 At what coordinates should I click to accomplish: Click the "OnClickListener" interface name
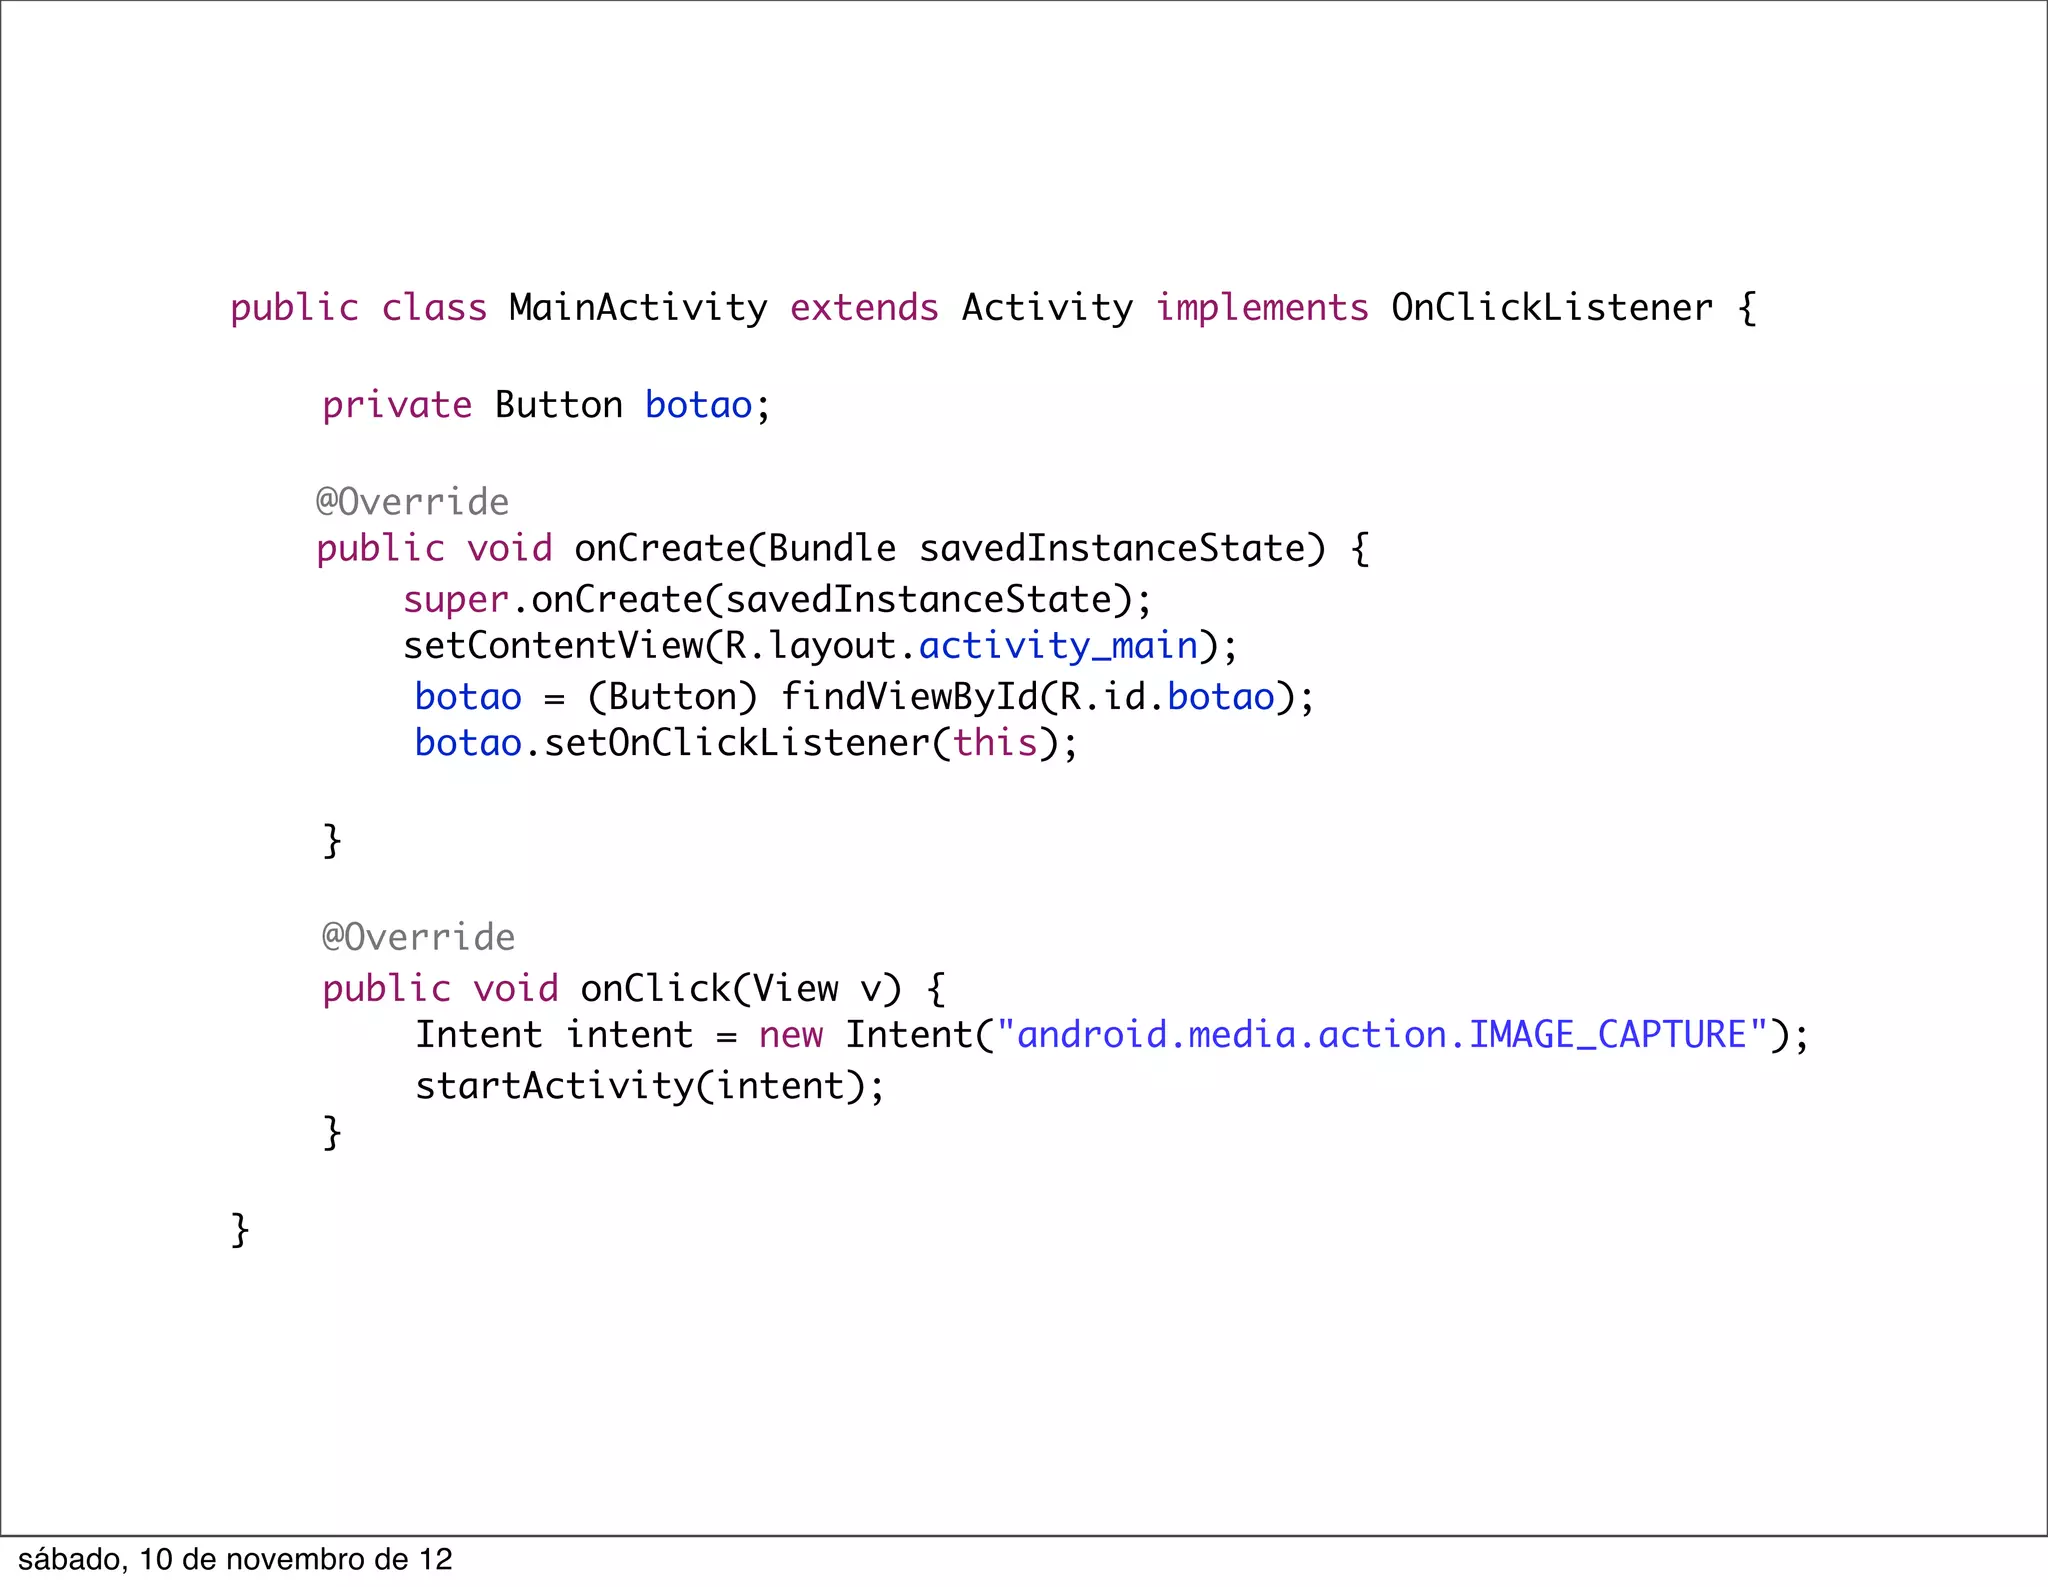click(1552, 307)
